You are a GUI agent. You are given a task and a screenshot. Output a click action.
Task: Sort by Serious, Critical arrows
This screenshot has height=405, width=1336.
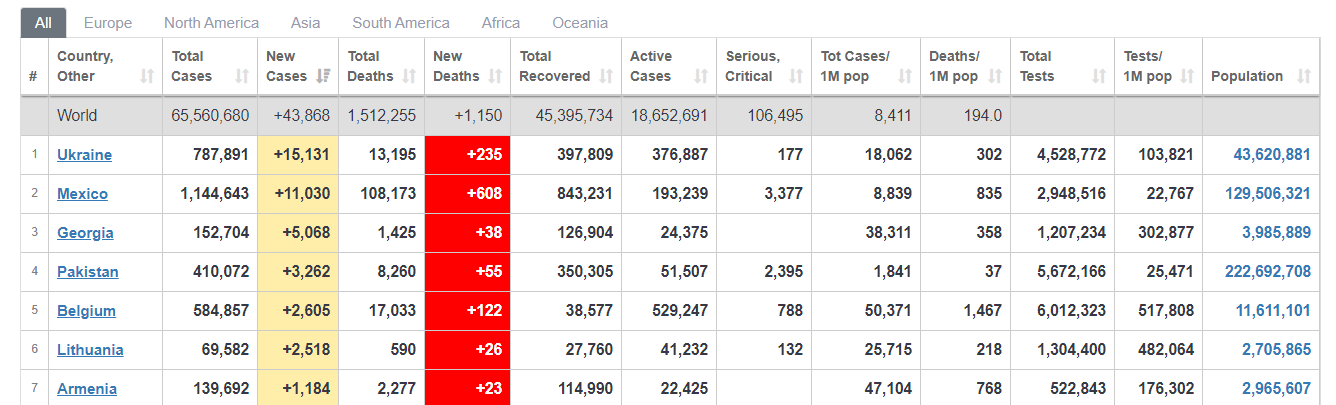click(796, 76)
